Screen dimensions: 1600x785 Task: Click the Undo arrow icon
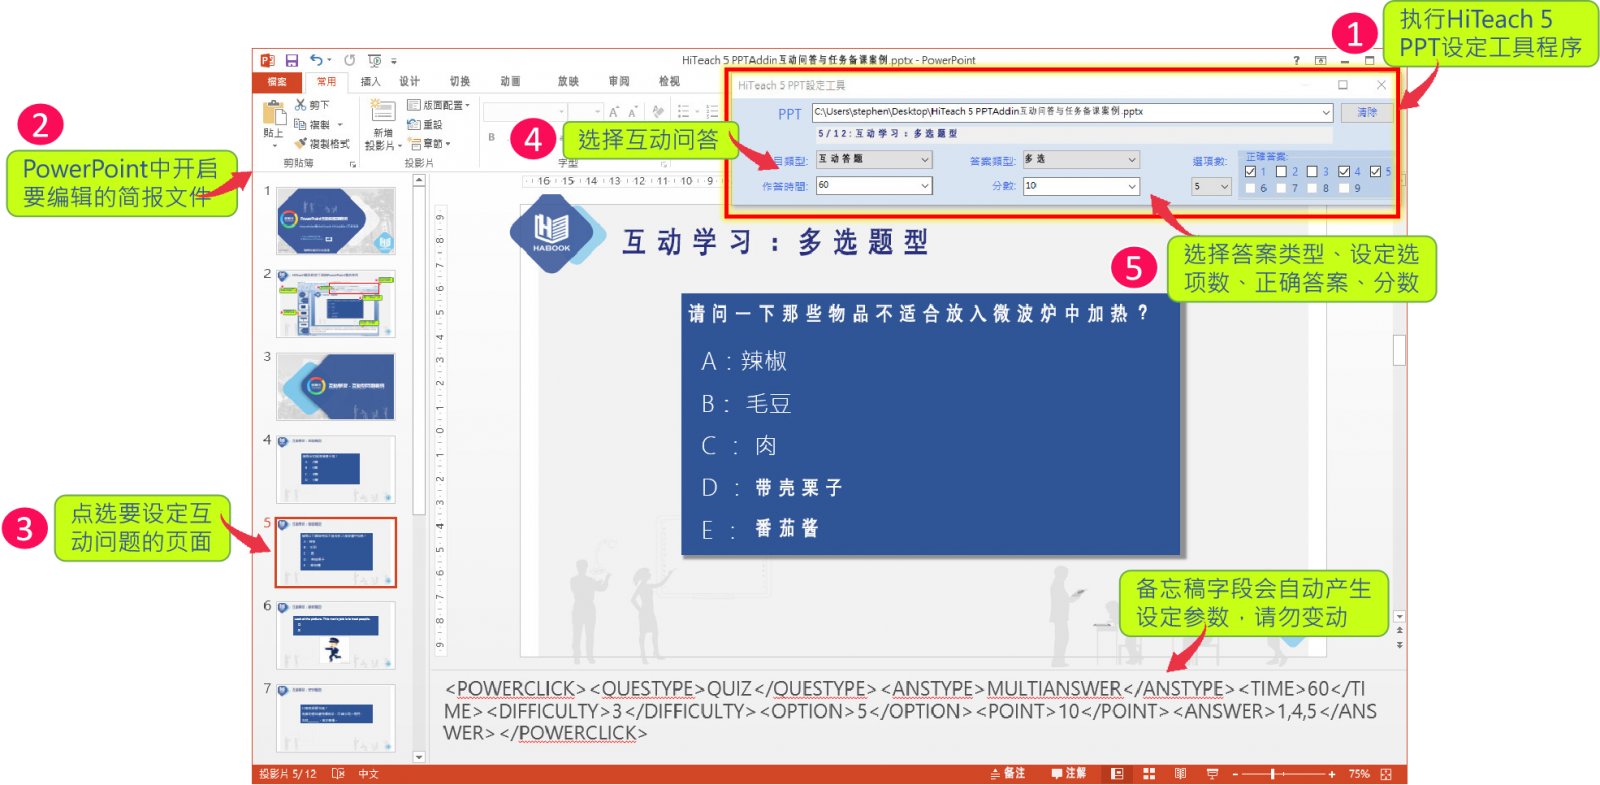click(x=316, y=61)
